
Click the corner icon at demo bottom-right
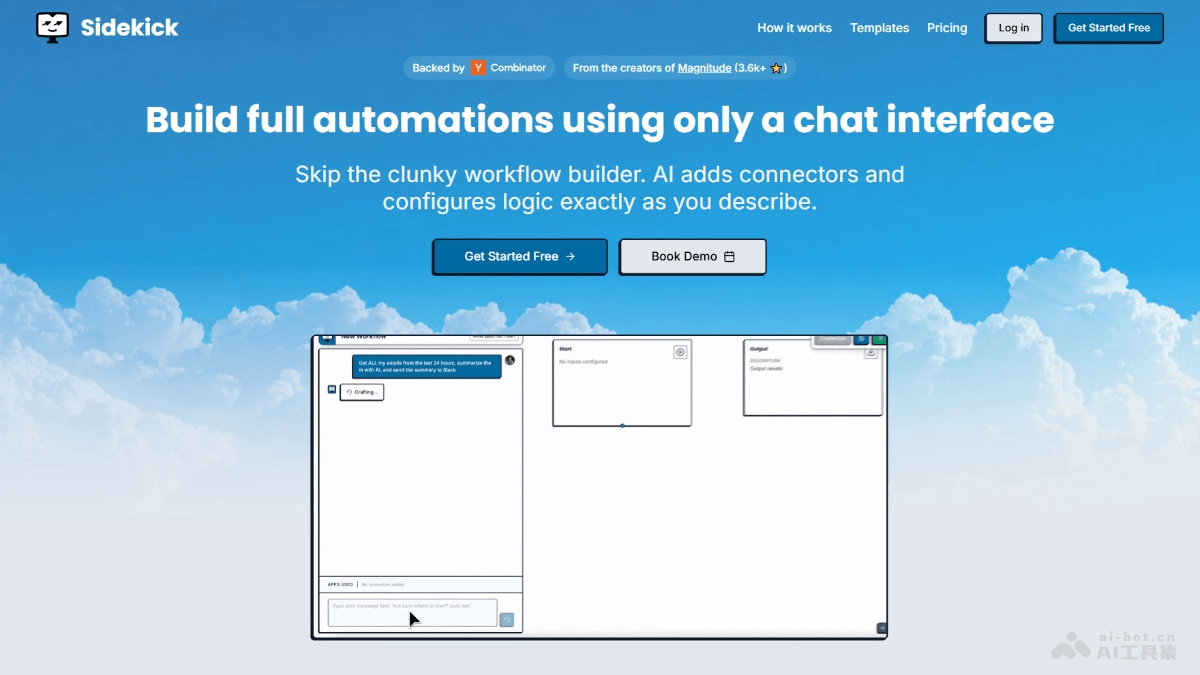tap(882, 628)
